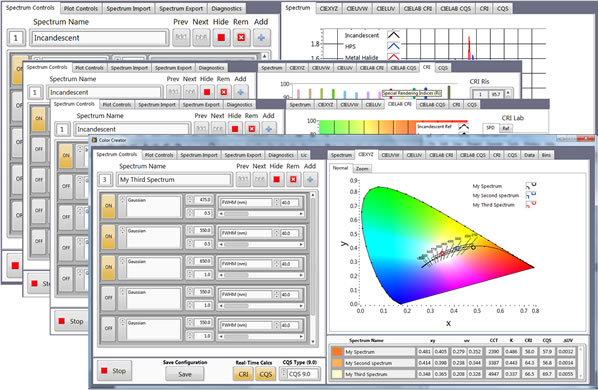Click My Third Spectrum name input field
Viewport: 598px width, 390px height.
point(174,180)
